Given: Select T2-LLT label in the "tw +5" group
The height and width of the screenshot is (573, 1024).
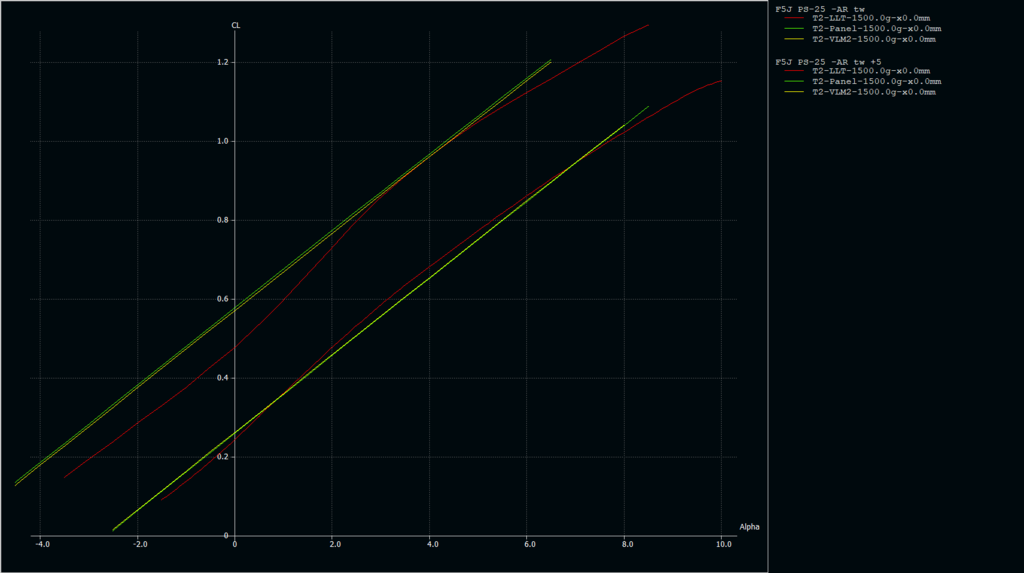Looking at the screenshot, I should click(873, 72).
